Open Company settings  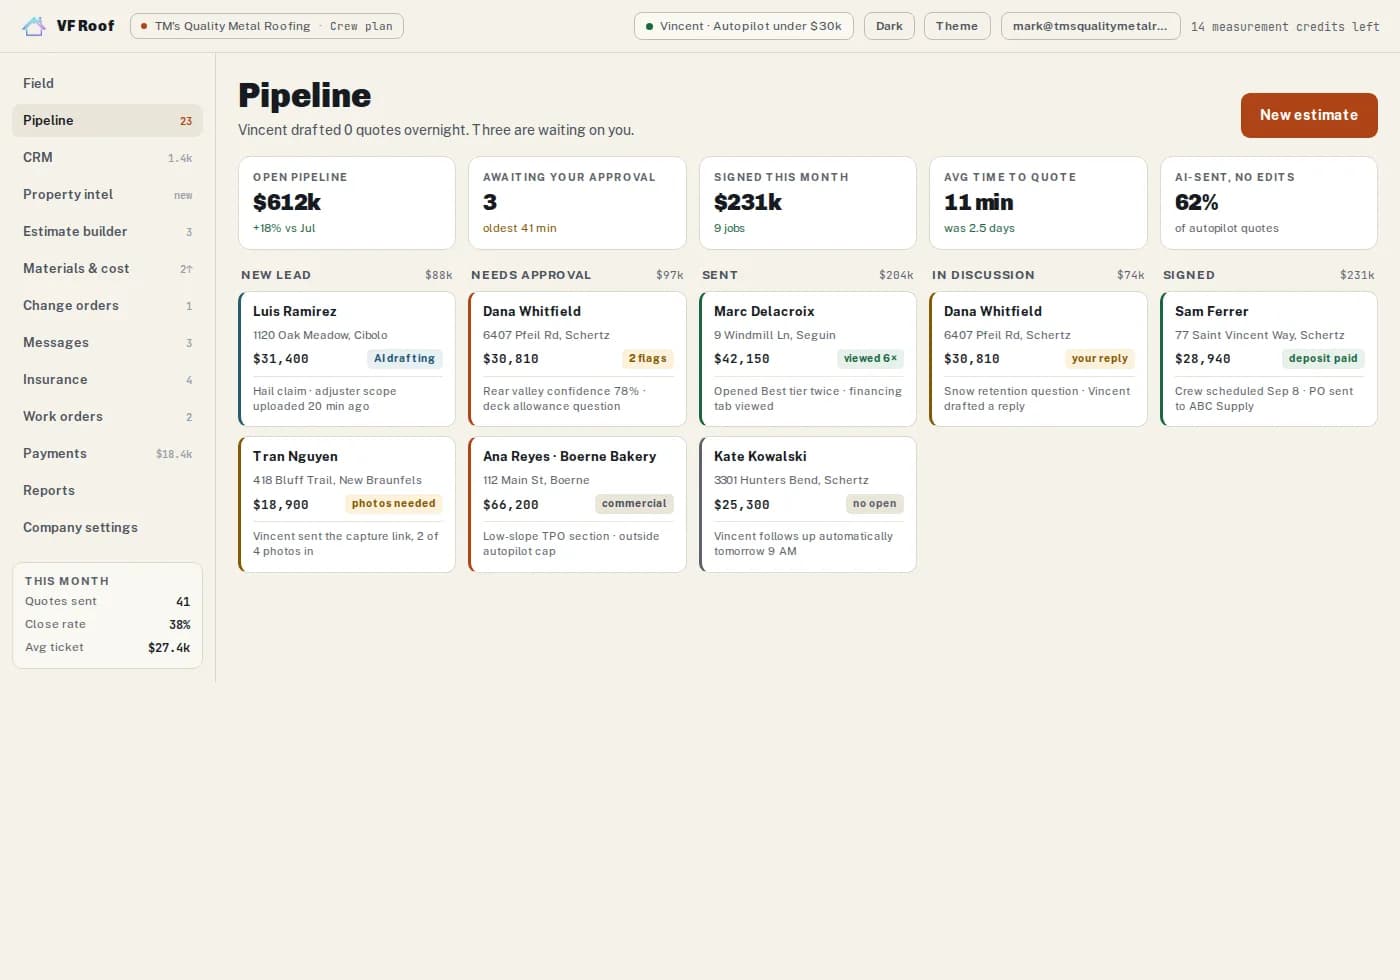point(107,527)
